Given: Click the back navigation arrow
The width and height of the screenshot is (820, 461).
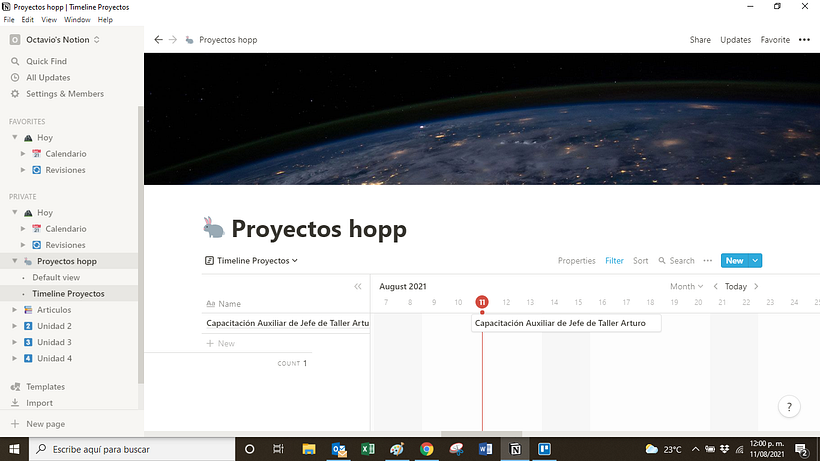Looking at the screenshot, I should tap(158, 40).
